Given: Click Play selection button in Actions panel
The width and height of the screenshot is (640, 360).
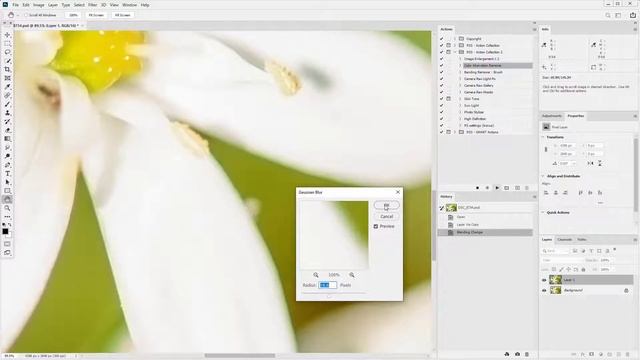Looking at the screenshot, I should click(497, 188).
